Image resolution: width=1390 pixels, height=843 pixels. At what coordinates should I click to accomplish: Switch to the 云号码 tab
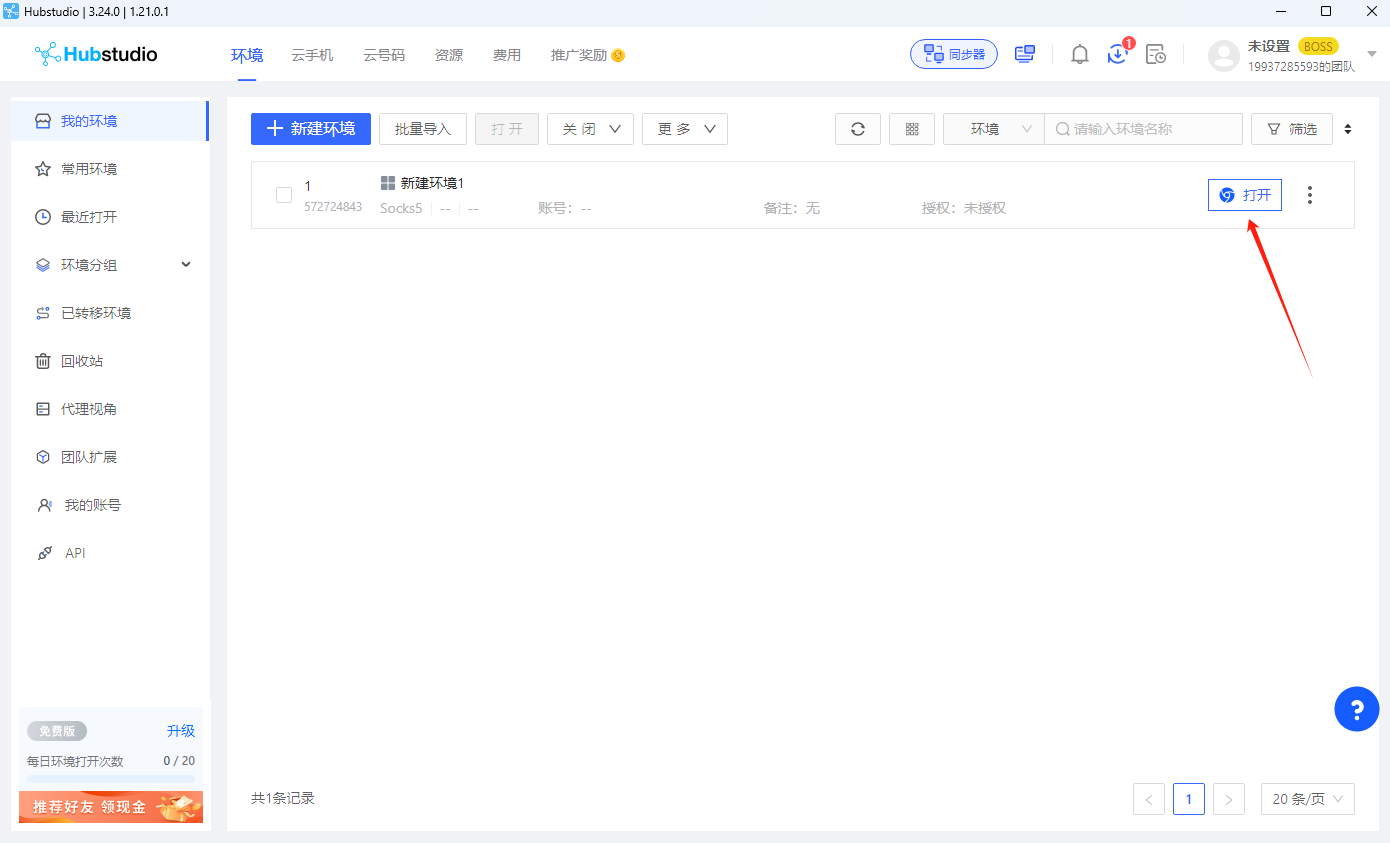pos(384,55)
